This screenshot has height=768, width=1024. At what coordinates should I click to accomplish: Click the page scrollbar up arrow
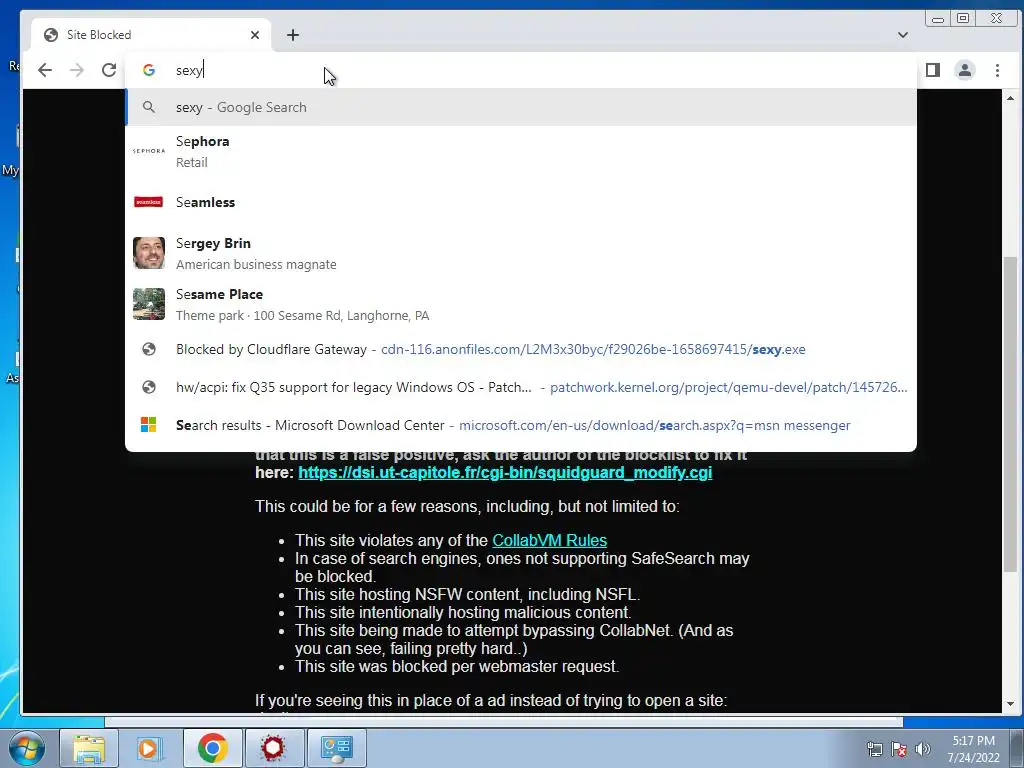tap(1010, 98)
